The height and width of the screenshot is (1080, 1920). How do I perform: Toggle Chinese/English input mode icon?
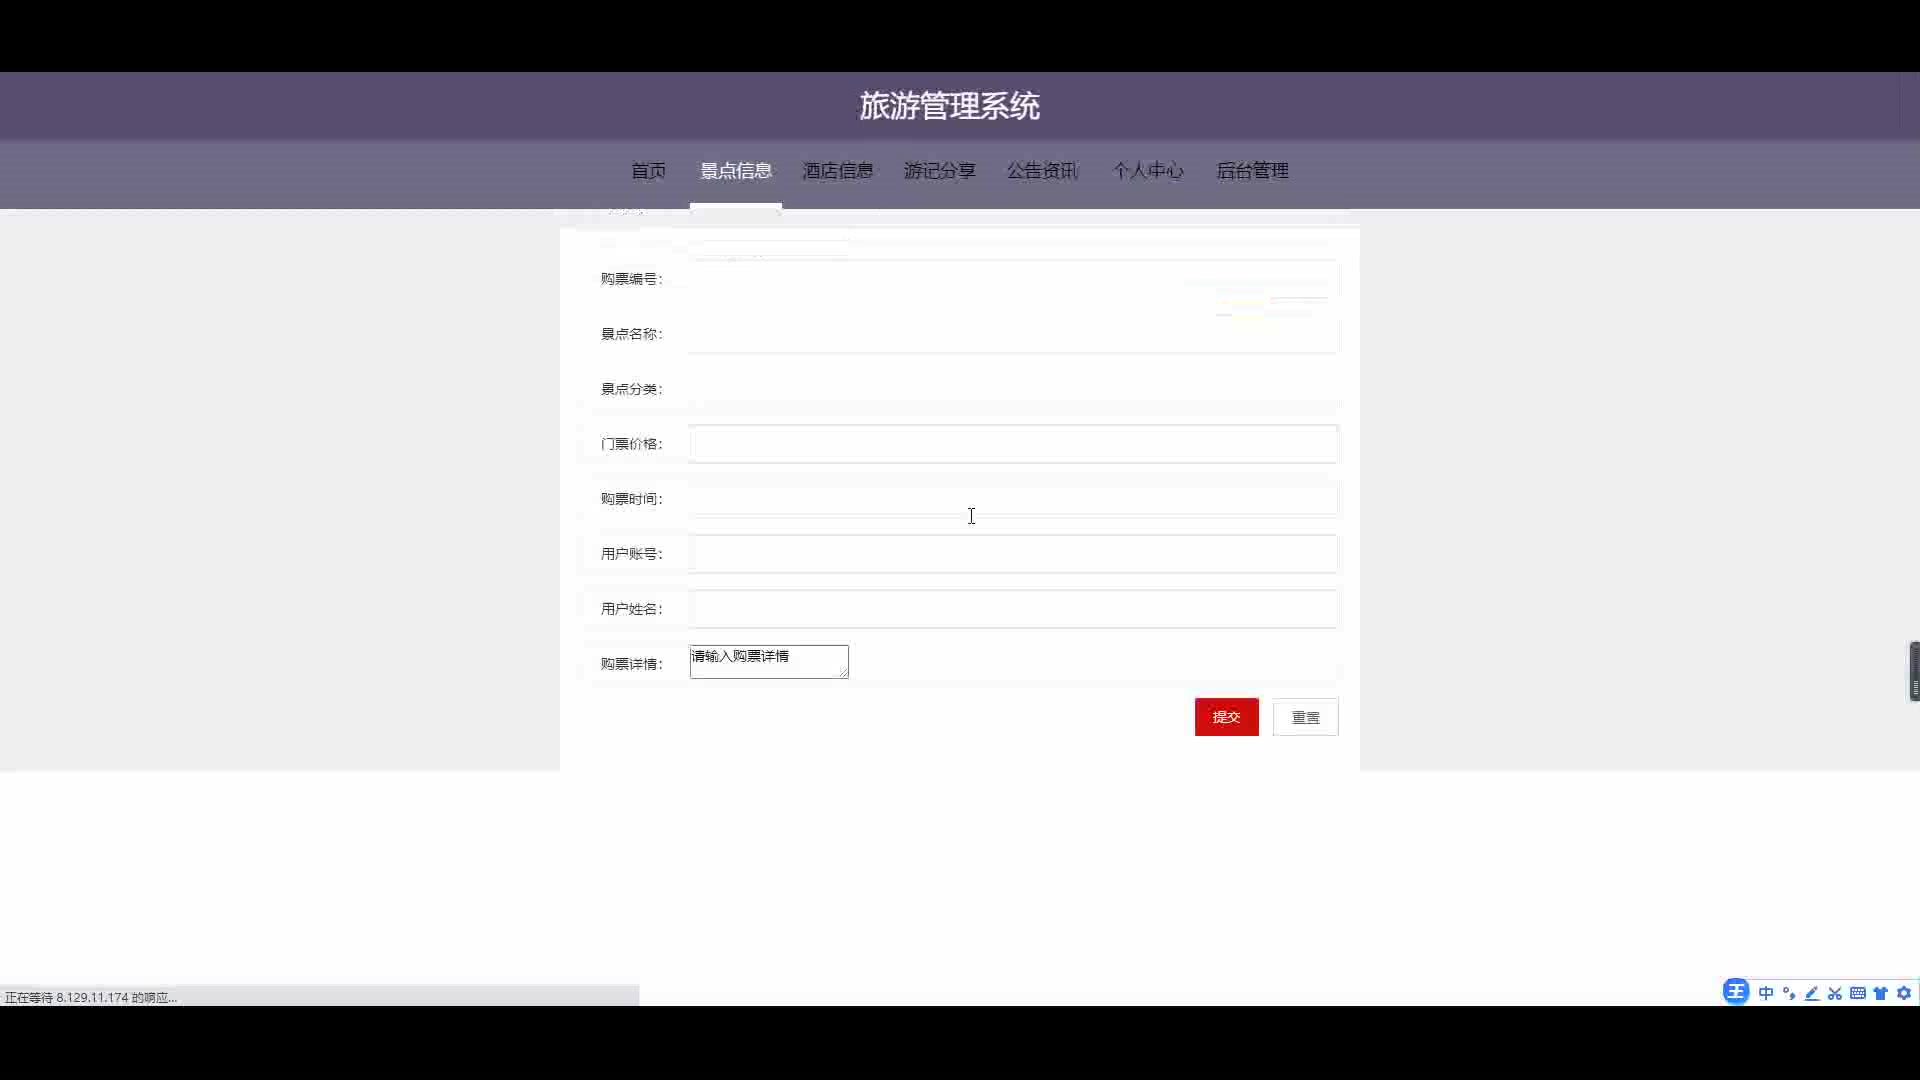click(x=1766, y=993)
